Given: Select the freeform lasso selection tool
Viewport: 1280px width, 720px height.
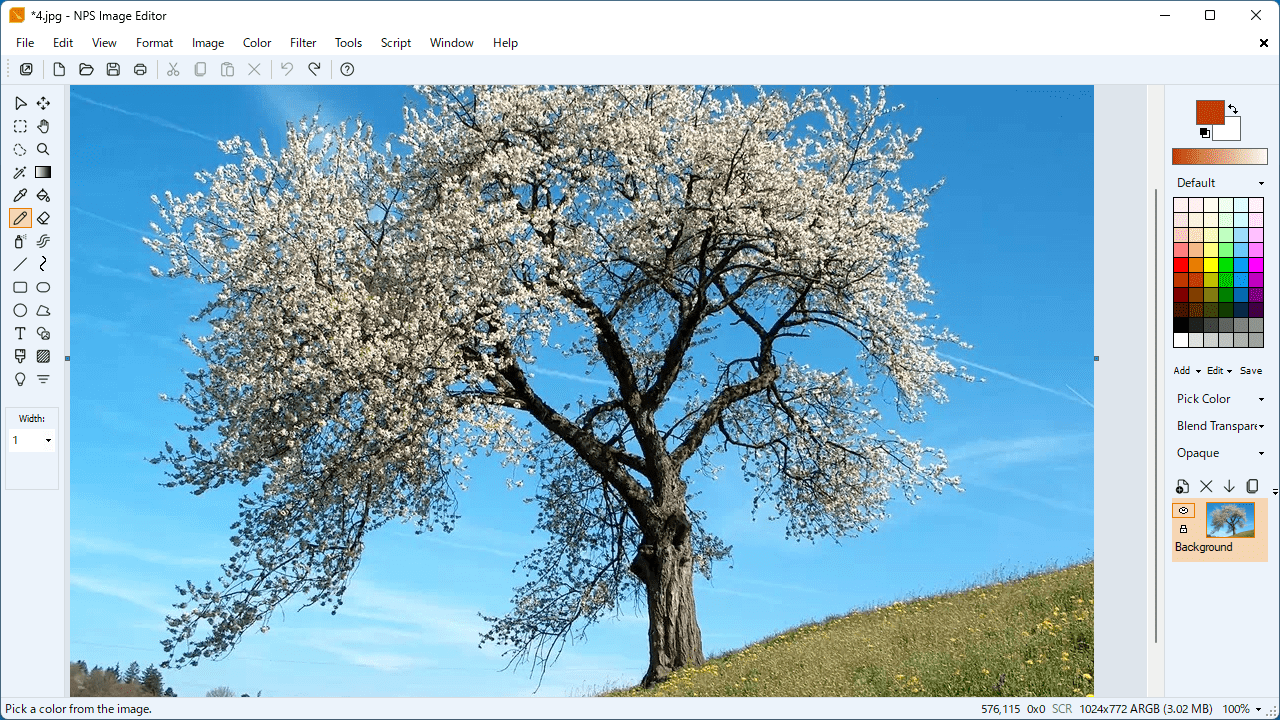Looking at the screenshot, I should [x=20, y=149].
